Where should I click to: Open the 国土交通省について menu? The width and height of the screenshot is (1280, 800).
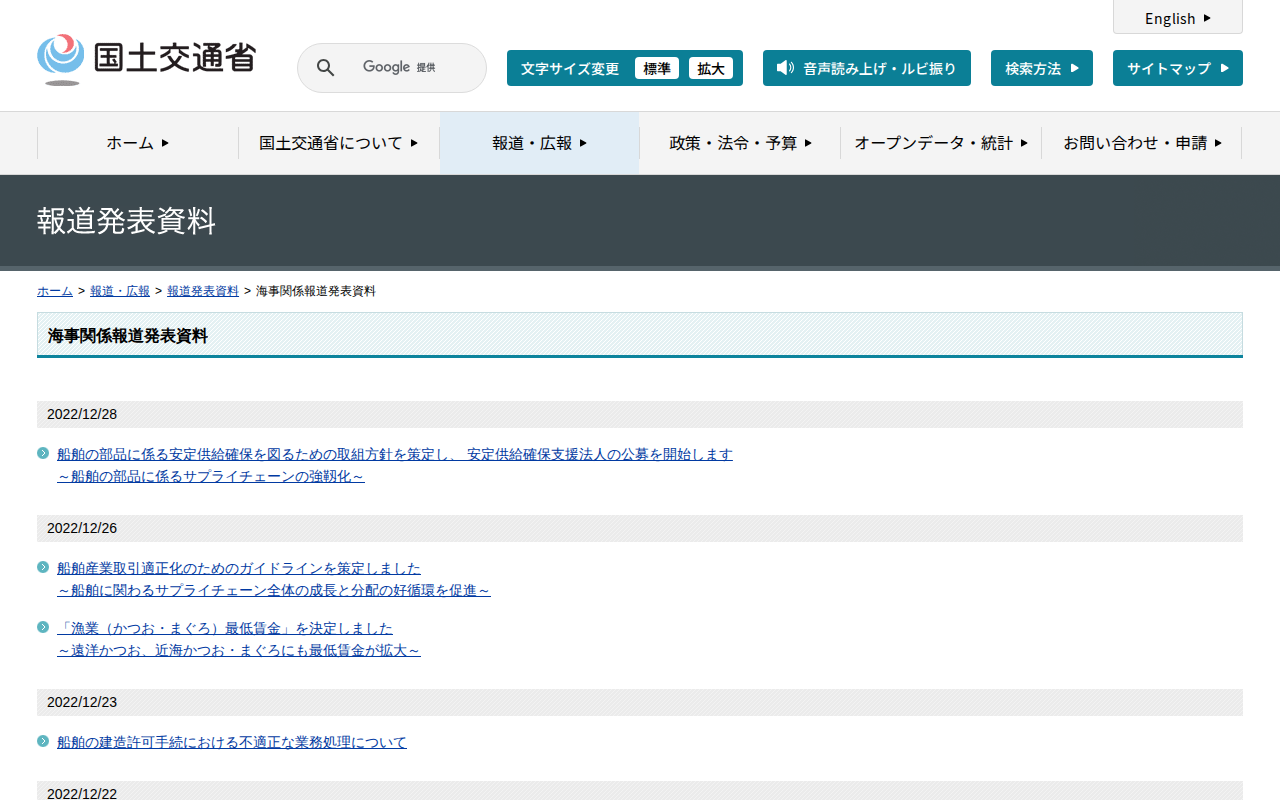(338, 143)
